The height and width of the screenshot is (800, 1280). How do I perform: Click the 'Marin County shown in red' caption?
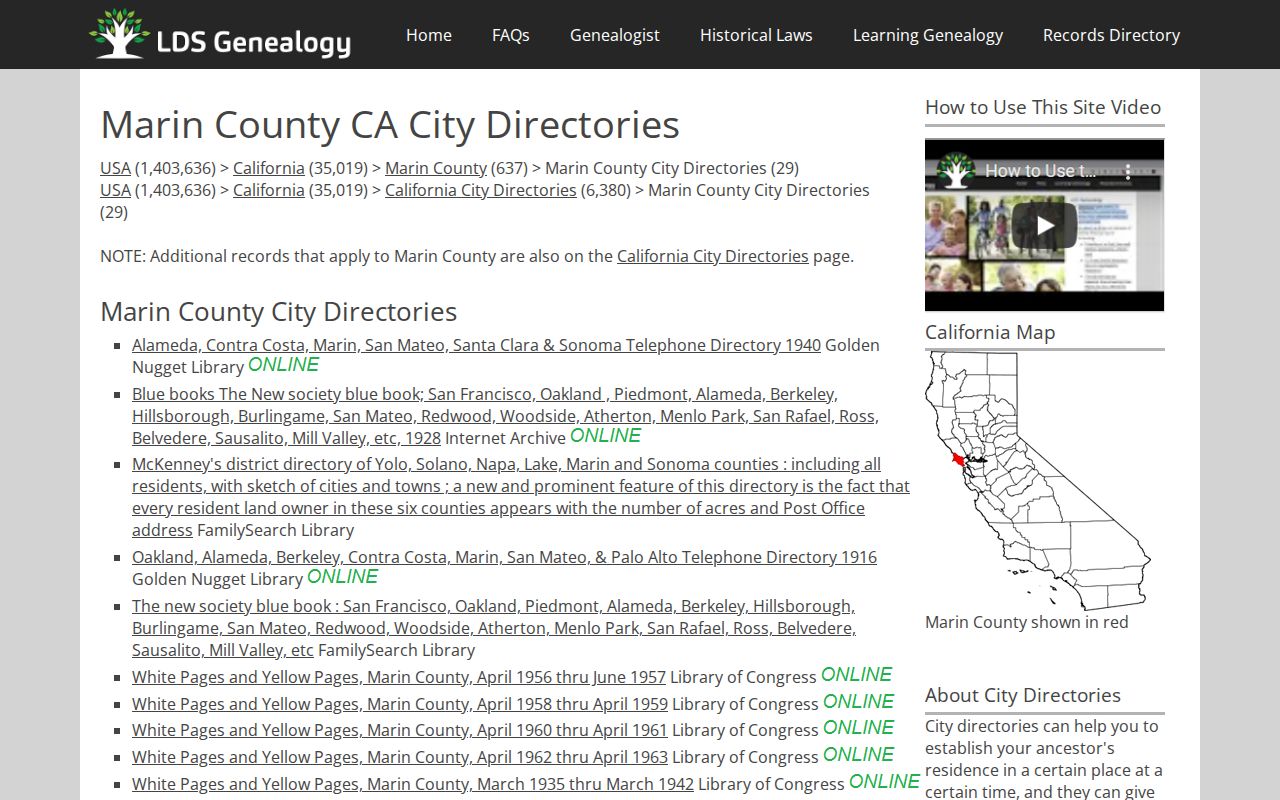click(x=1026, y=622)
